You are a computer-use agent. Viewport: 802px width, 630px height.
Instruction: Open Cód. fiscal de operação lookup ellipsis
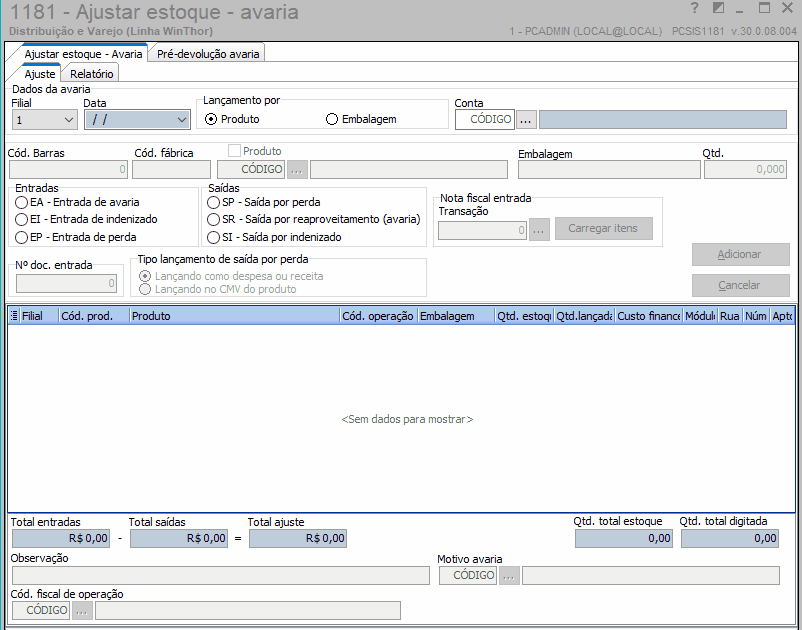pos(82,611)
